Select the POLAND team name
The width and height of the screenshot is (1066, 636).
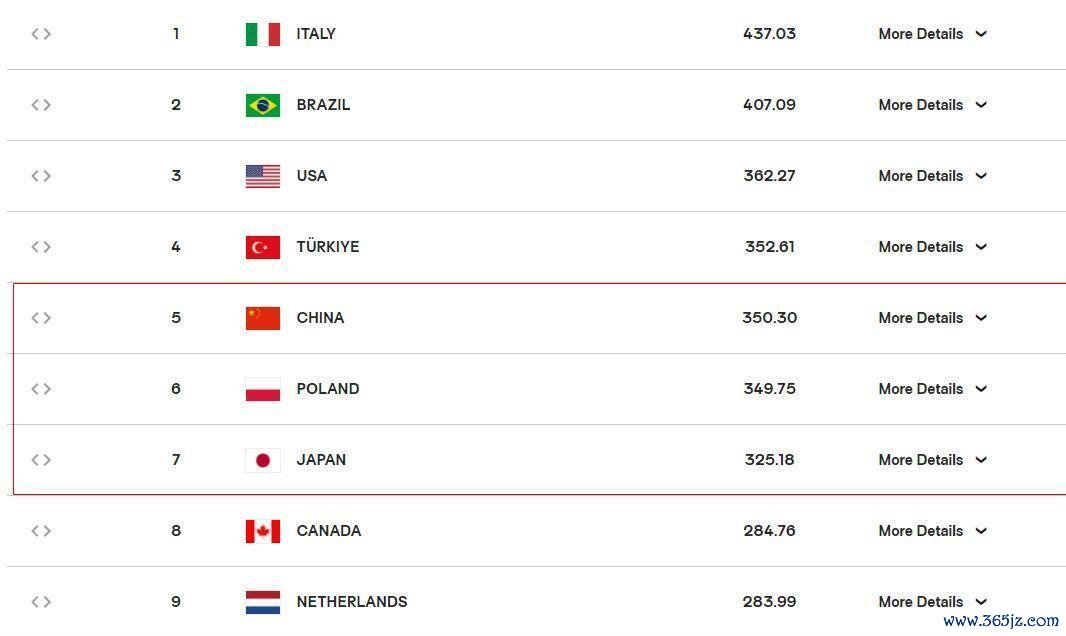point(328,389)
